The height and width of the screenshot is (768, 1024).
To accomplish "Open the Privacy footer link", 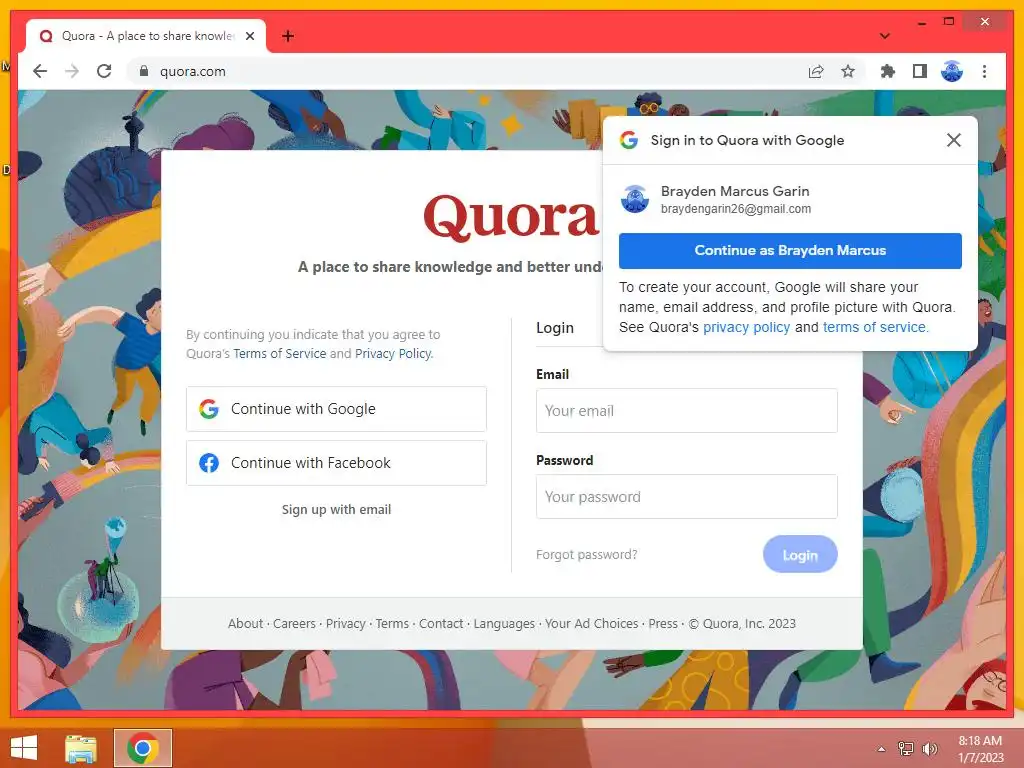I will tap(345, 624).
